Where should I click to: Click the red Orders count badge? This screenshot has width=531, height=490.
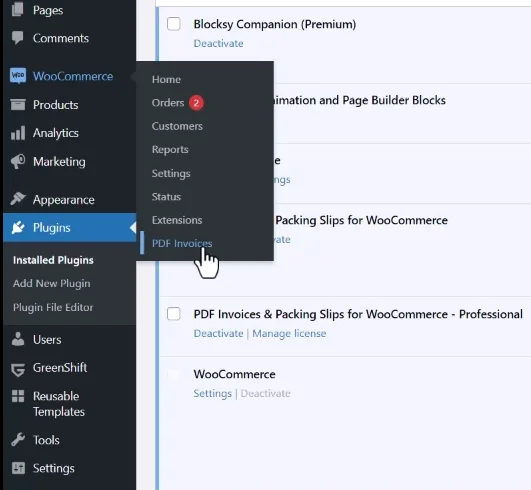click(x=196, y=103)
